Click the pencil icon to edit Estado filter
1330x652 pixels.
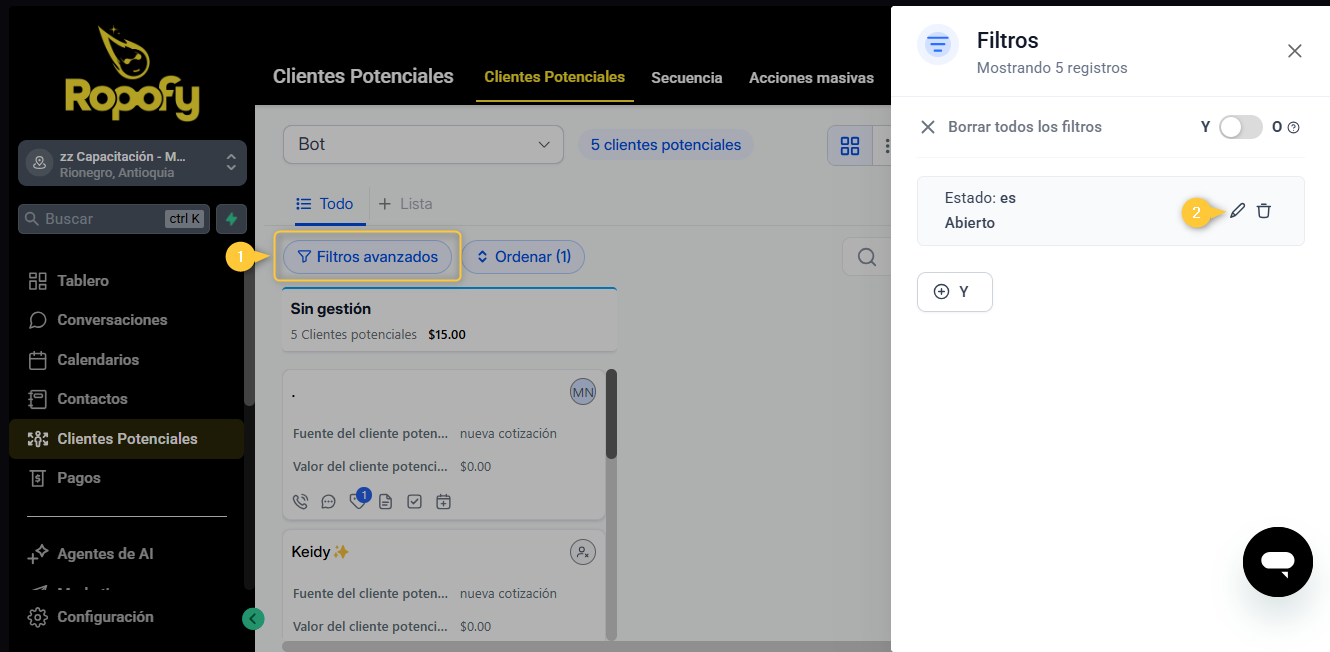click(1238, 211)
